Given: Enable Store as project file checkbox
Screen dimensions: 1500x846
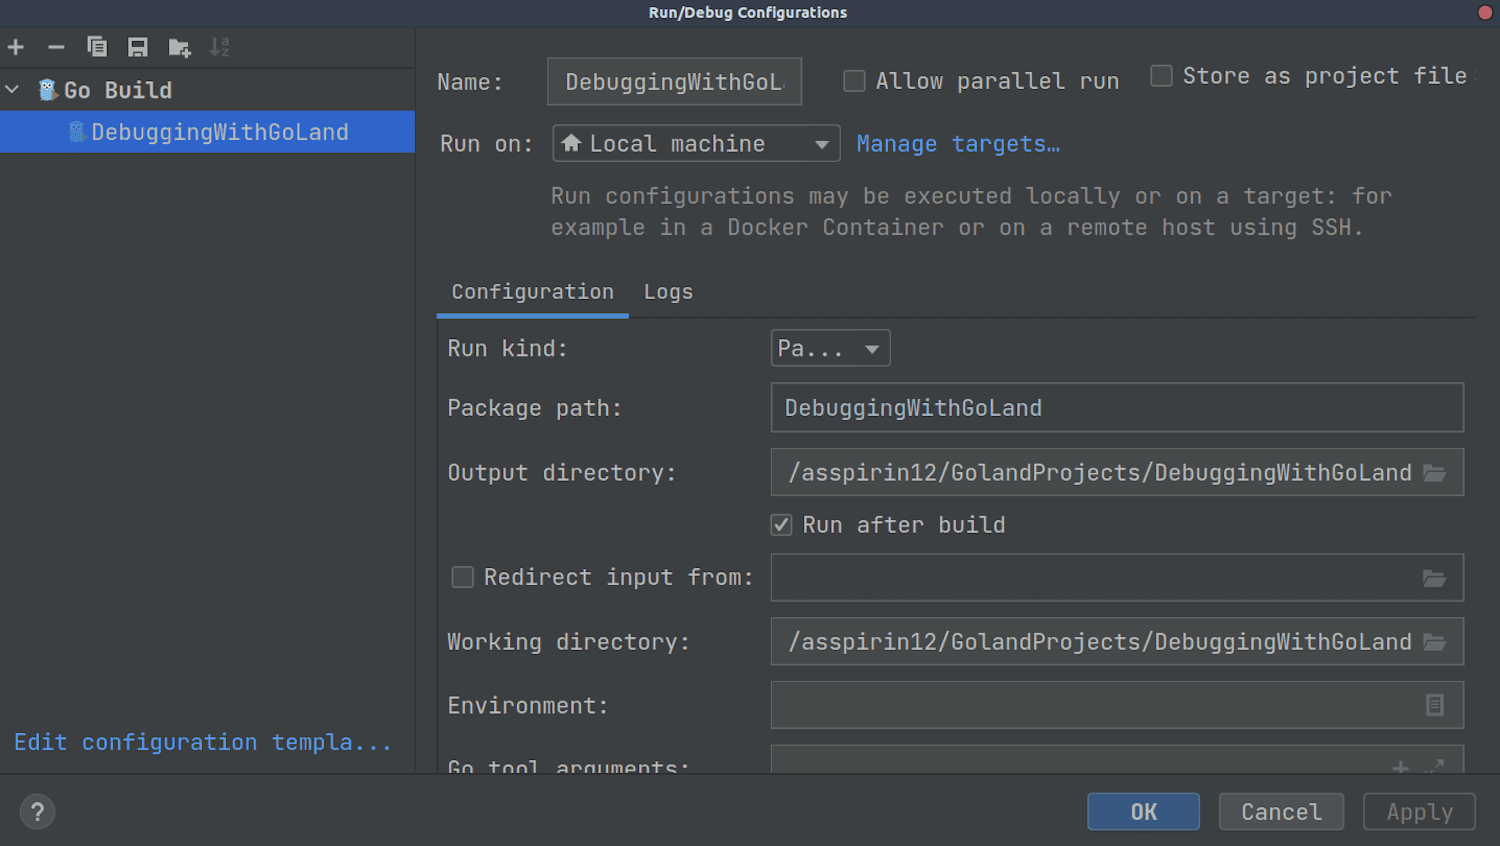Looking at the screenshot, I should point(1161,76).
